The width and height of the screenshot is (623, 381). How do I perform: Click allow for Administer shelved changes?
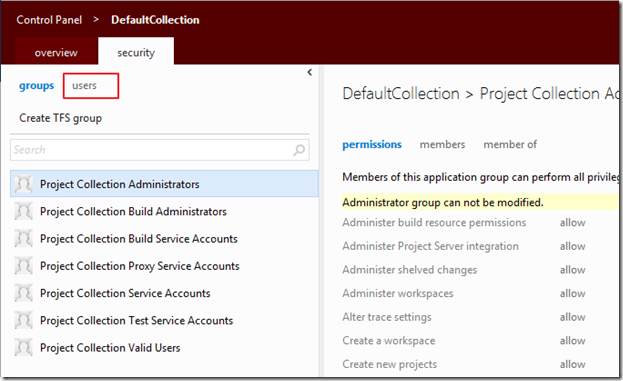coord(573,270)
